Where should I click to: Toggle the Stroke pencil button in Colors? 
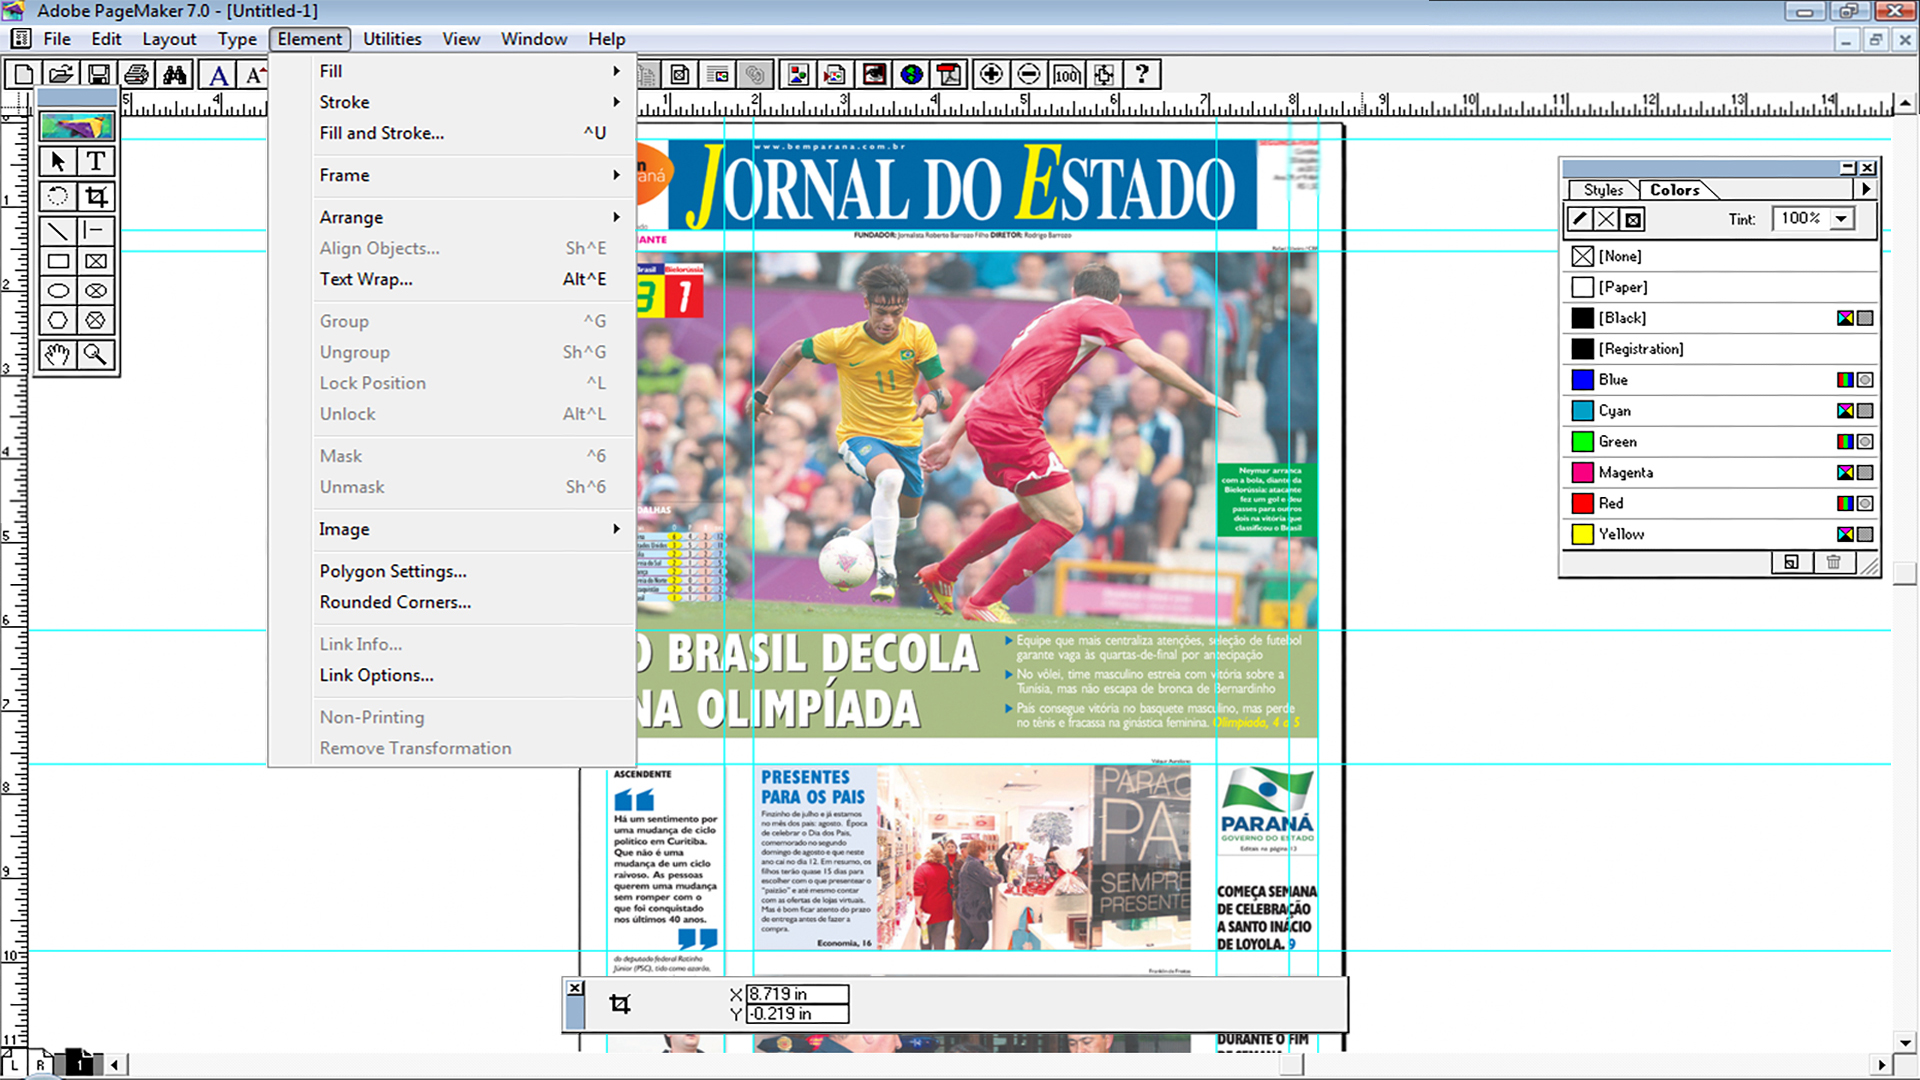(x=1580, y=219)
